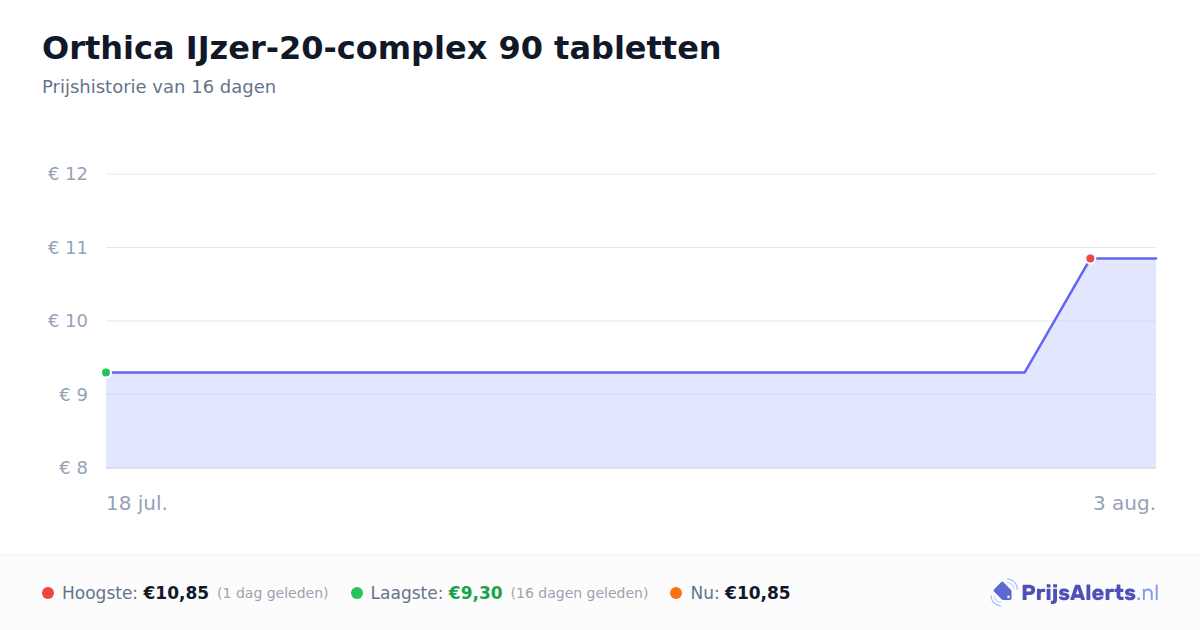
Task: Click the orange Nu legend dot
Action: click(676, 593)
